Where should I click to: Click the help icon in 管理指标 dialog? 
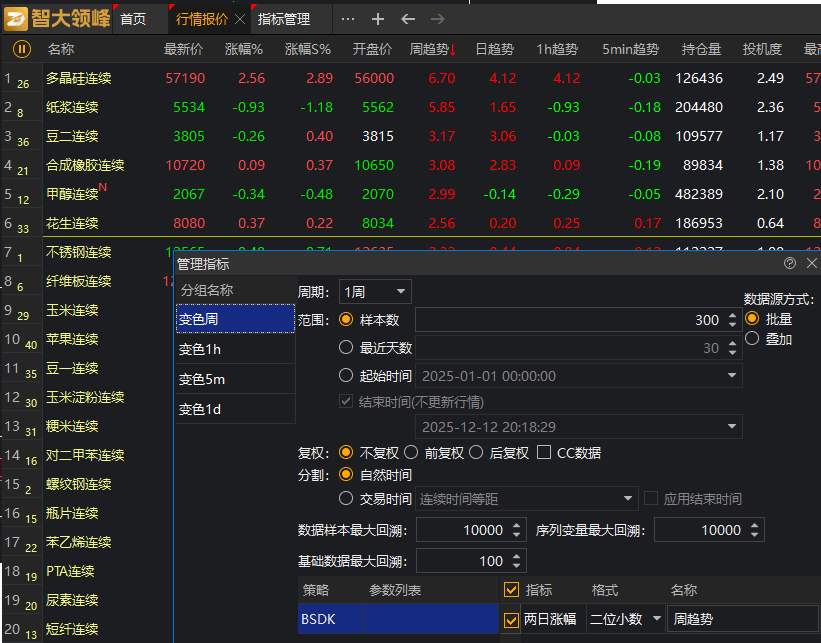(790, 263)
